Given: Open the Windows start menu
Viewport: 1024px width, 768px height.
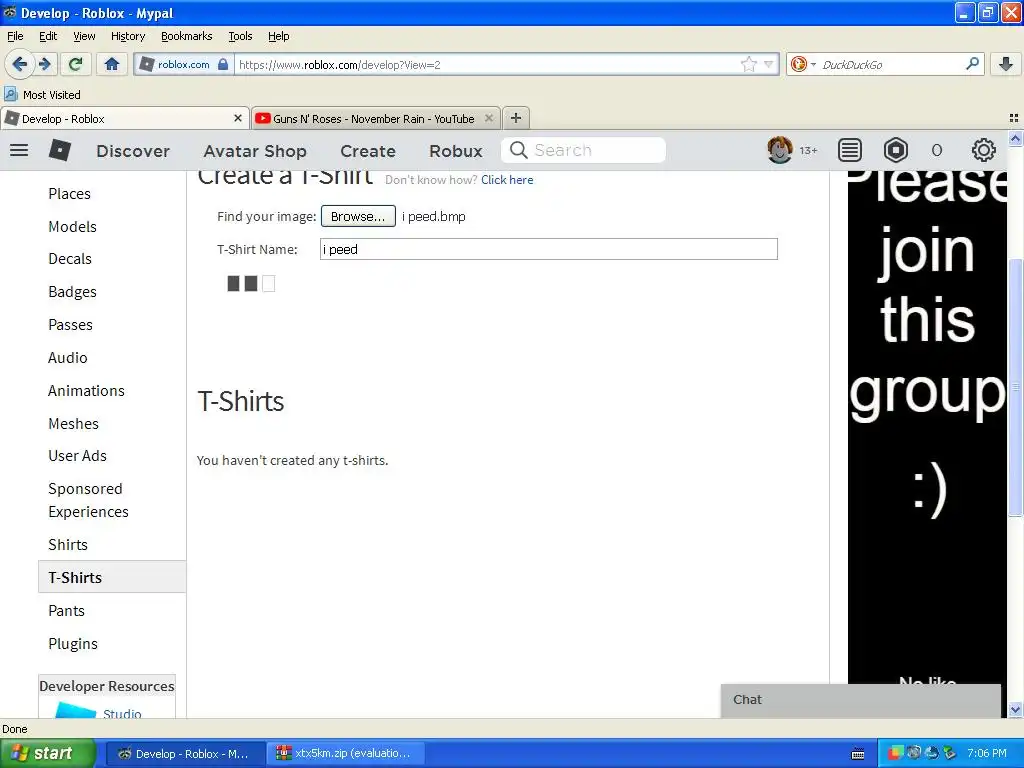Looking at the screenshot, I should pos(48,753).
